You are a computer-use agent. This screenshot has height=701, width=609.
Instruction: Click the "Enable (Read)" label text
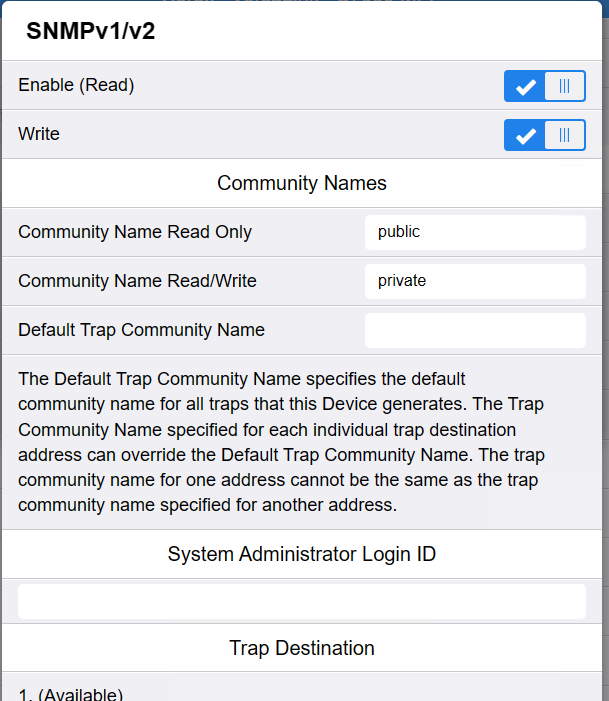click(x=76, y=86)
